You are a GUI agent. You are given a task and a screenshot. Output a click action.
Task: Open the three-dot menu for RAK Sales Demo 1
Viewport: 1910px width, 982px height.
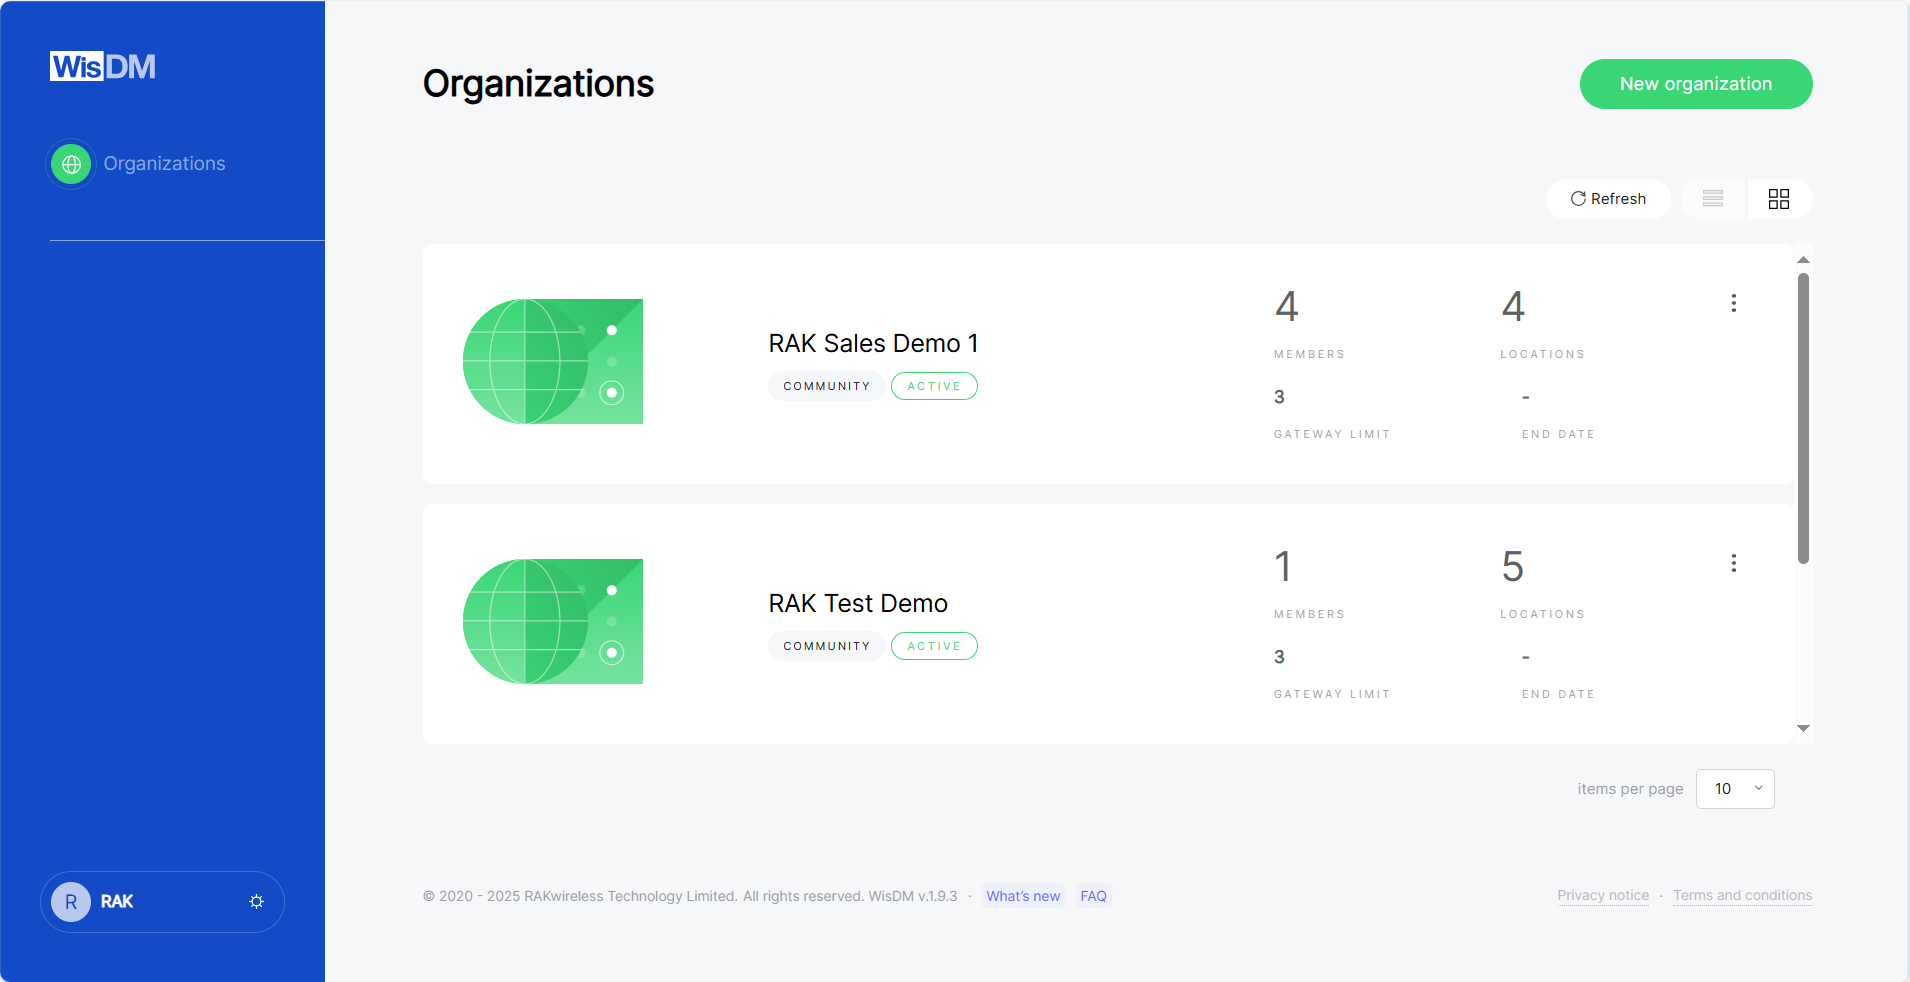click(1733, 302)
